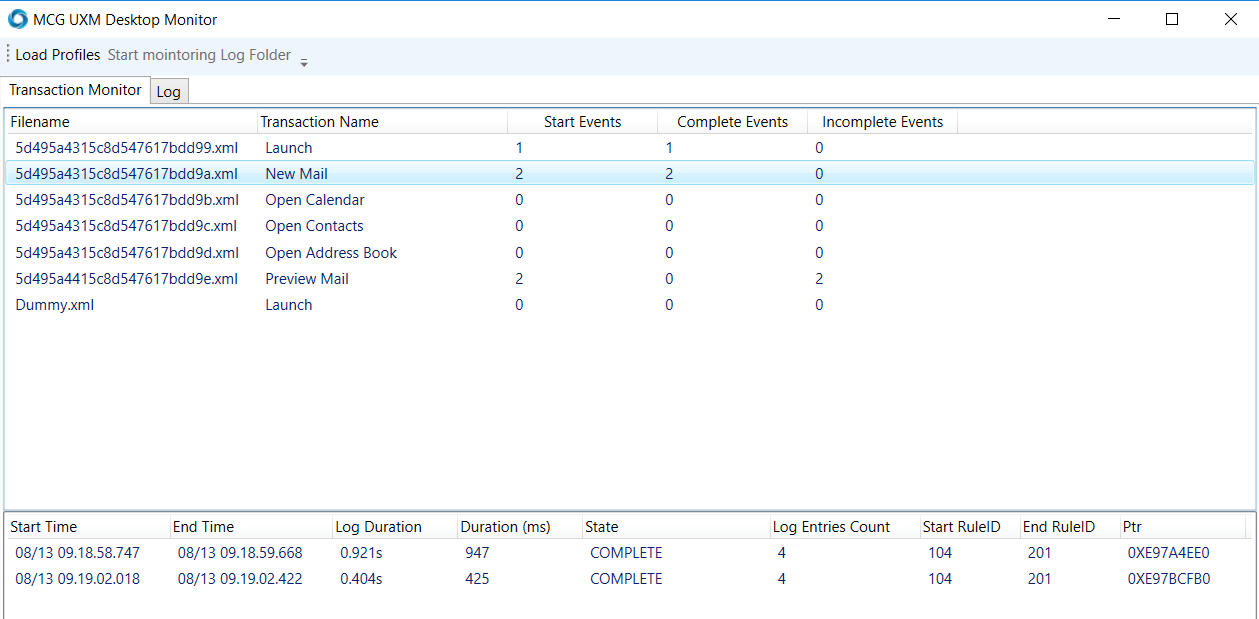Sort by Transaction Name column header
This screenshot has width=1259, height=619.
(x=319, y=122)
